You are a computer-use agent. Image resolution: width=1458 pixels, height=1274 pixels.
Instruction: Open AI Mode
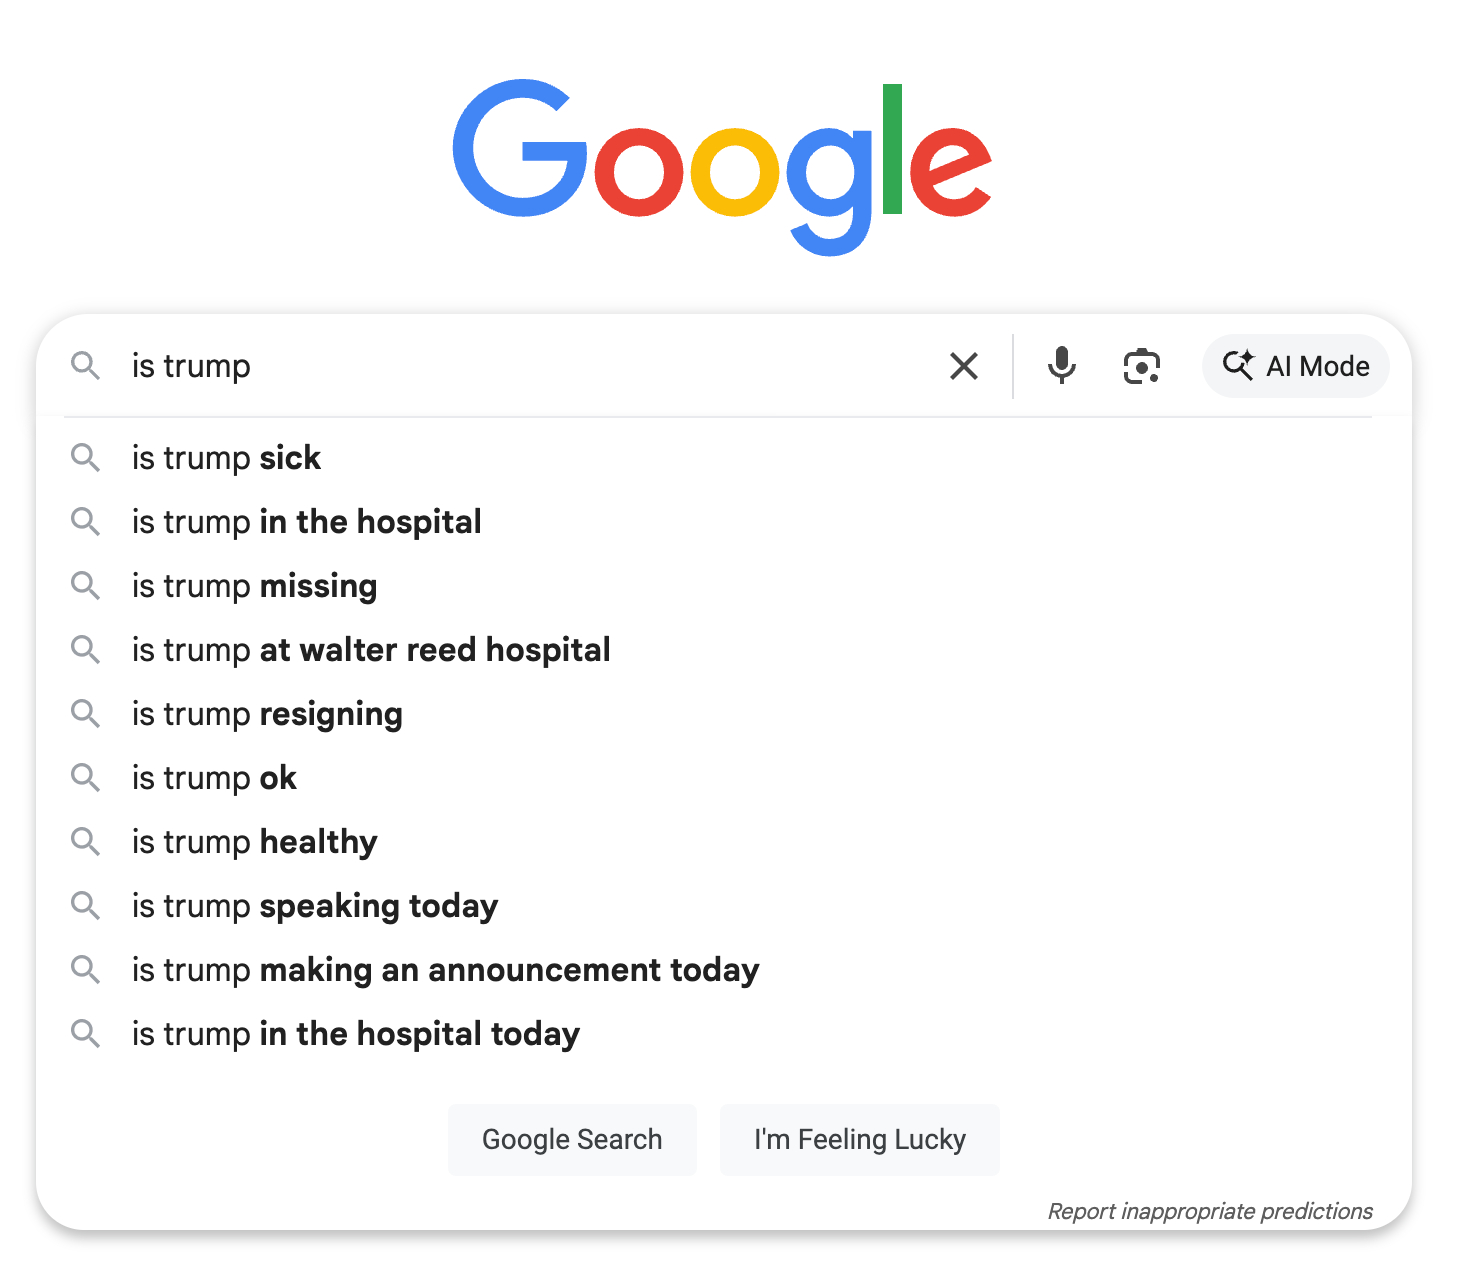(x=1296, y=366)
